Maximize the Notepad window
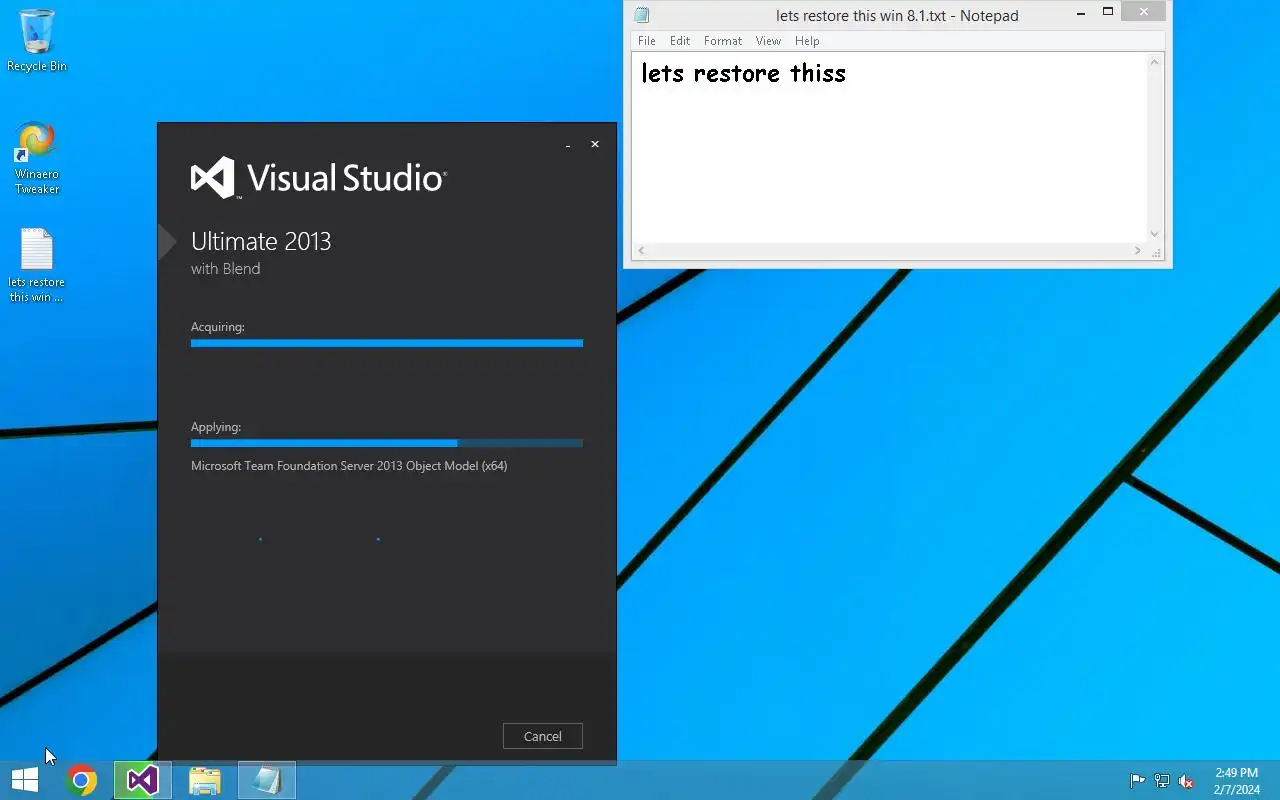 click(x=1108, y=12)
